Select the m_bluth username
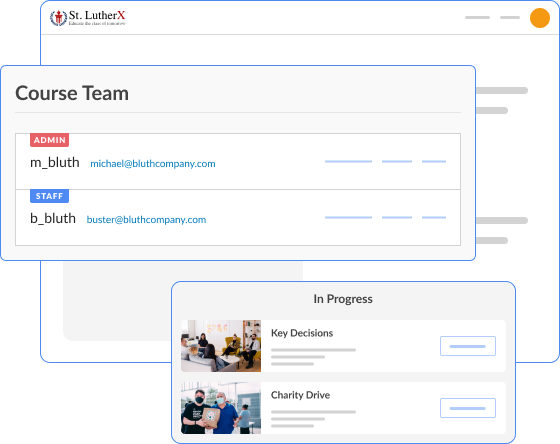 (55, 163)
